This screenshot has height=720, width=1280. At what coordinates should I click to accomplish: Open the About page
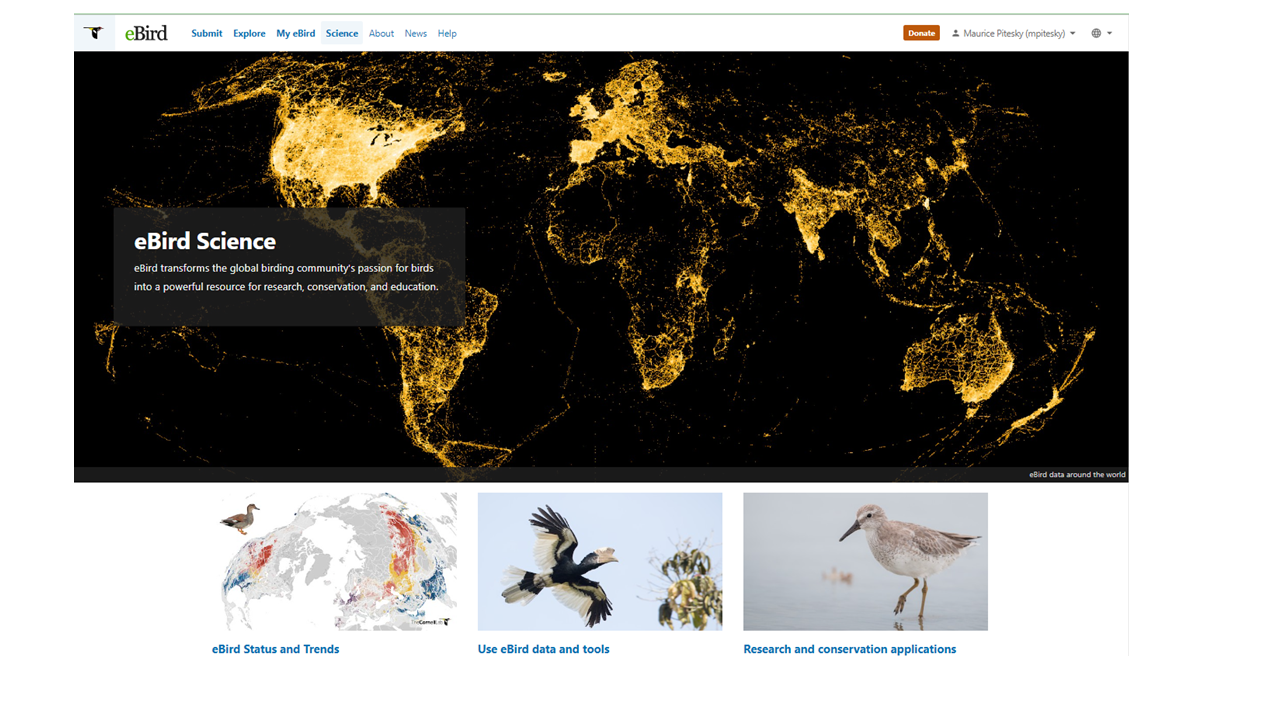381,33
